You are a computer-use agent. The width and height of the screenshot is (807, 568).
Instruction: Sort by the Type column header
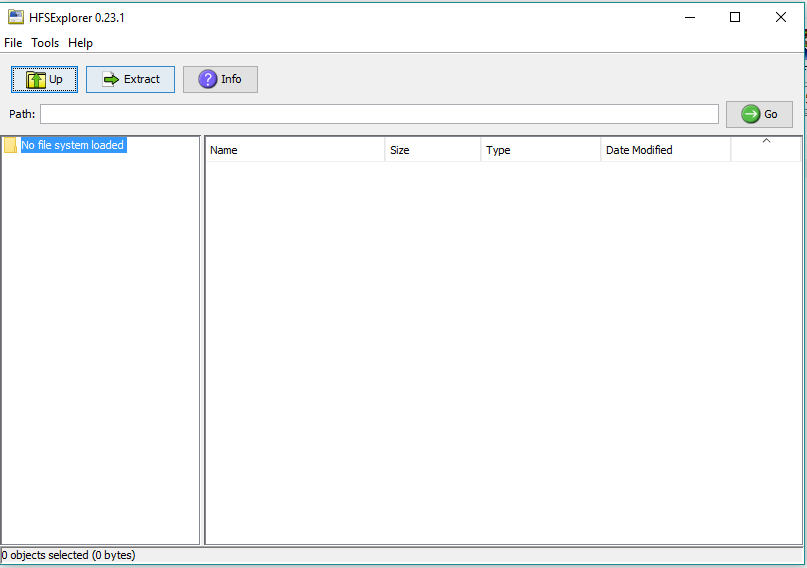(541, 150)
